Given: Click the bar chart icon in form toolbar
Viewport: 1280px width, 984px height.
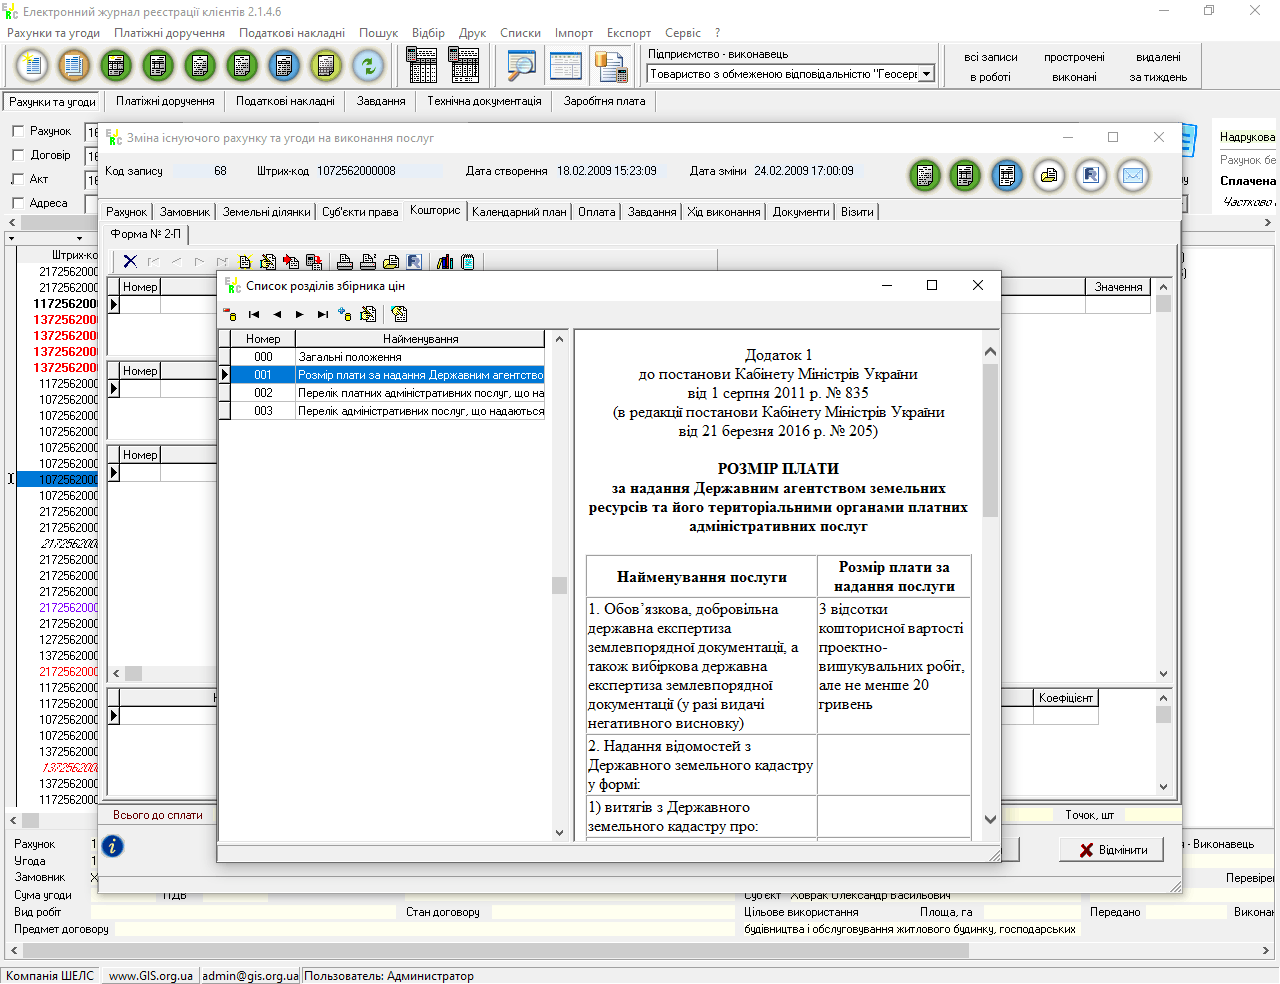Looking at the screenshot, I should (x=445, y=262).
